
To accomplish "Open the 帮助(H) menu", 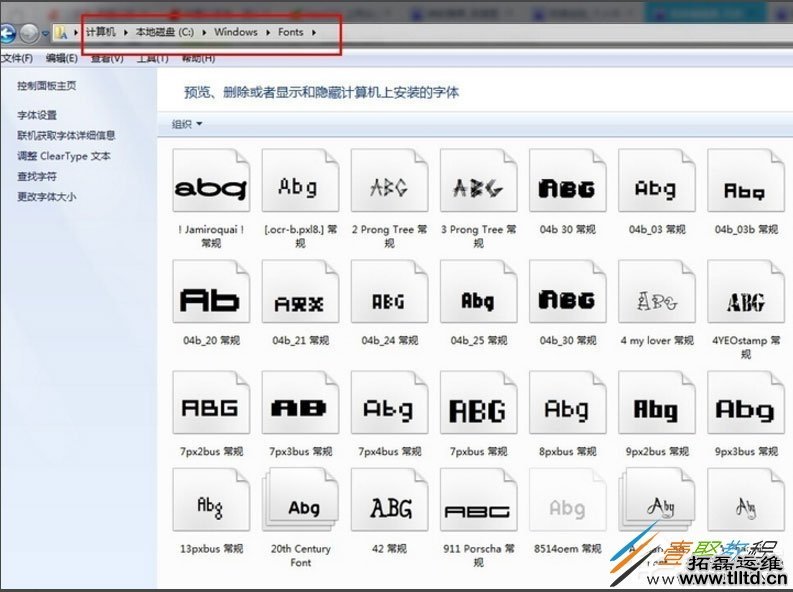I will (198, 58).
